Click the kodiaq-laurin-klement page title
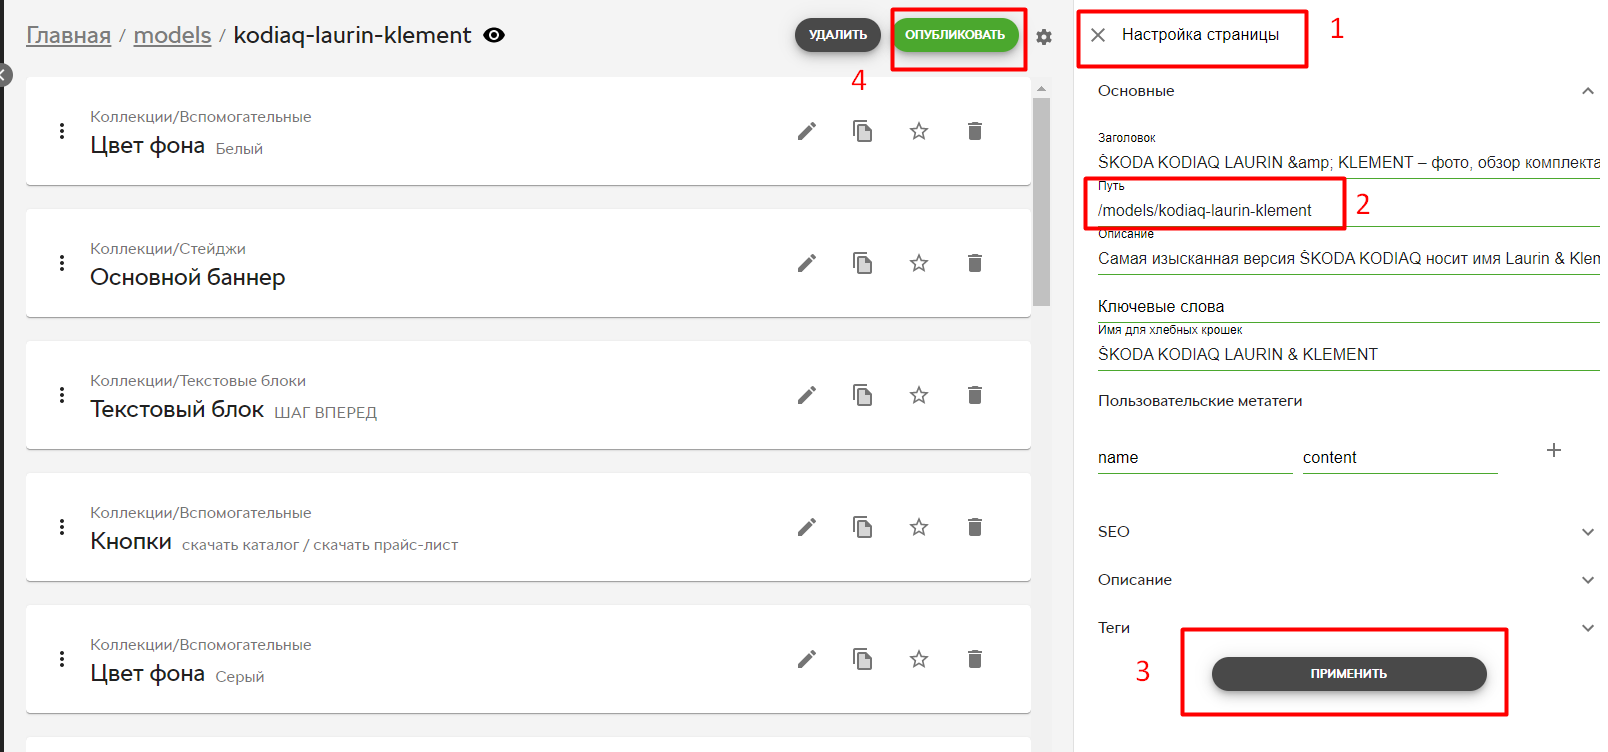Screen dimensions: 1608x752 (352, 35)
